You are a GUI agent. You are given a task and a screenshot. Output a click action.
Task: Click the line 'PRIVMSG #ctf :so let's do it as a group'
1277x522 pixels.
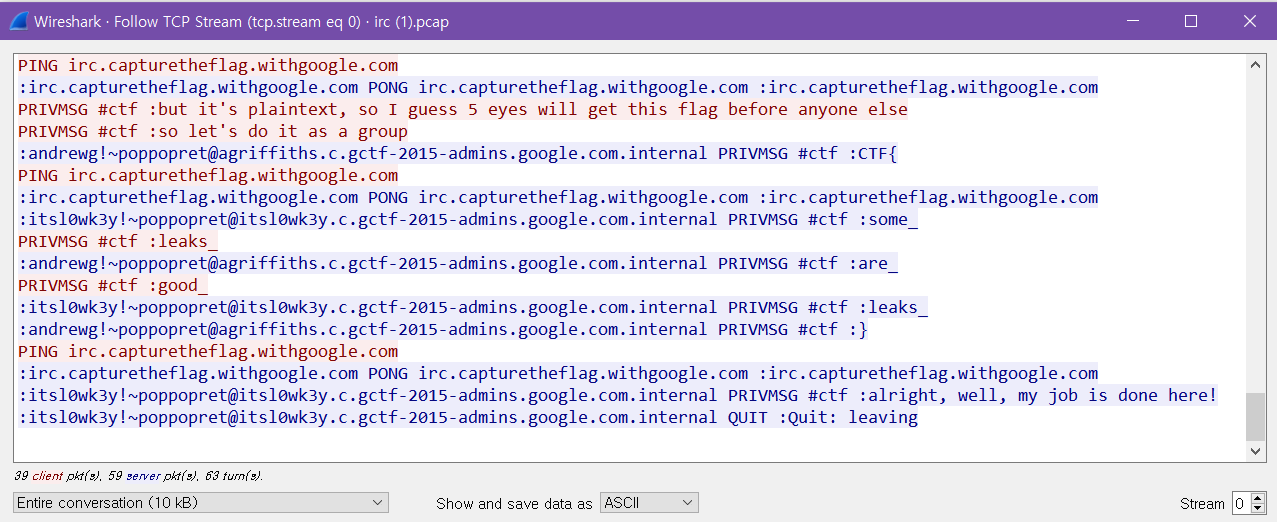(x=213, y=132)
